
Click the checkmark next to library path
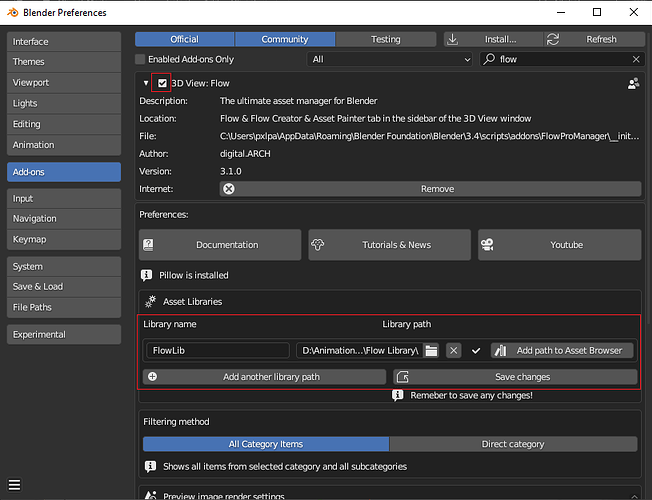tap(476, 351)
